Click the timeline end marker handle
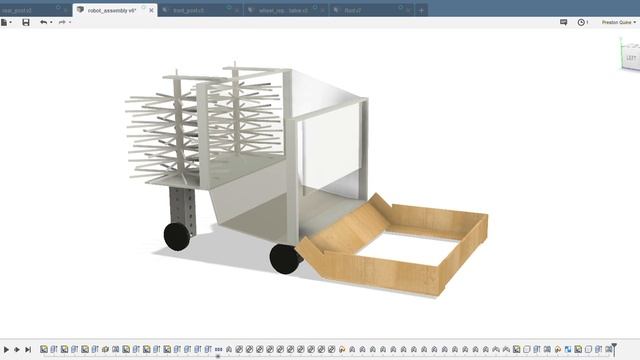Image resolution: width=640 pixels, height=360 pixels. pos(614,349)
